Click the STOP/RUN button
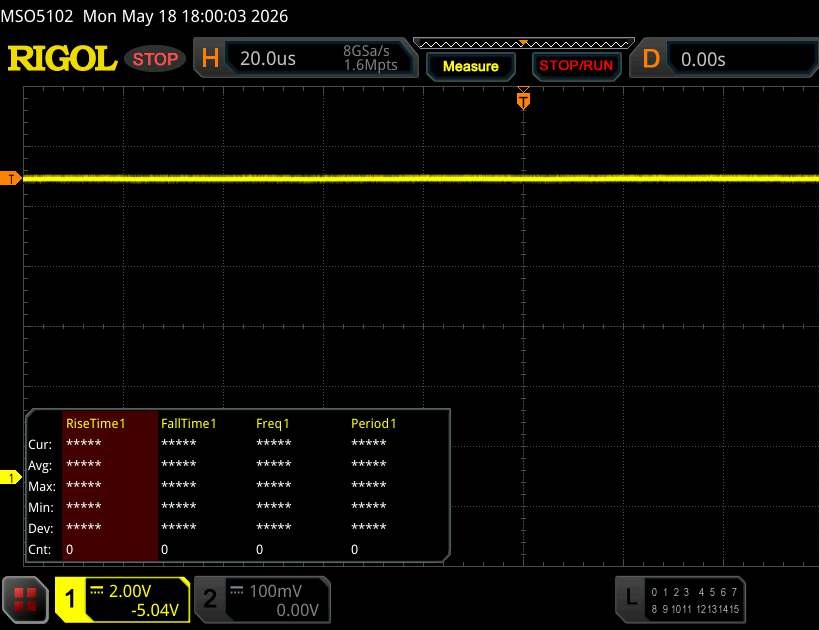 click(x=576, y=66)
